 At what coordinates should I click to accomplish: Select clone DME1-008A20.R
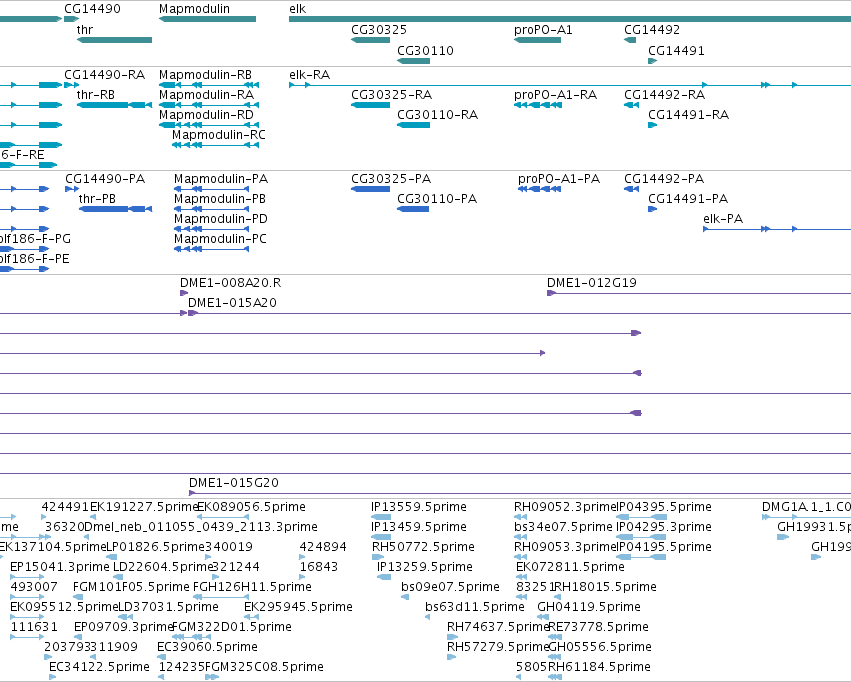[231, 283]
